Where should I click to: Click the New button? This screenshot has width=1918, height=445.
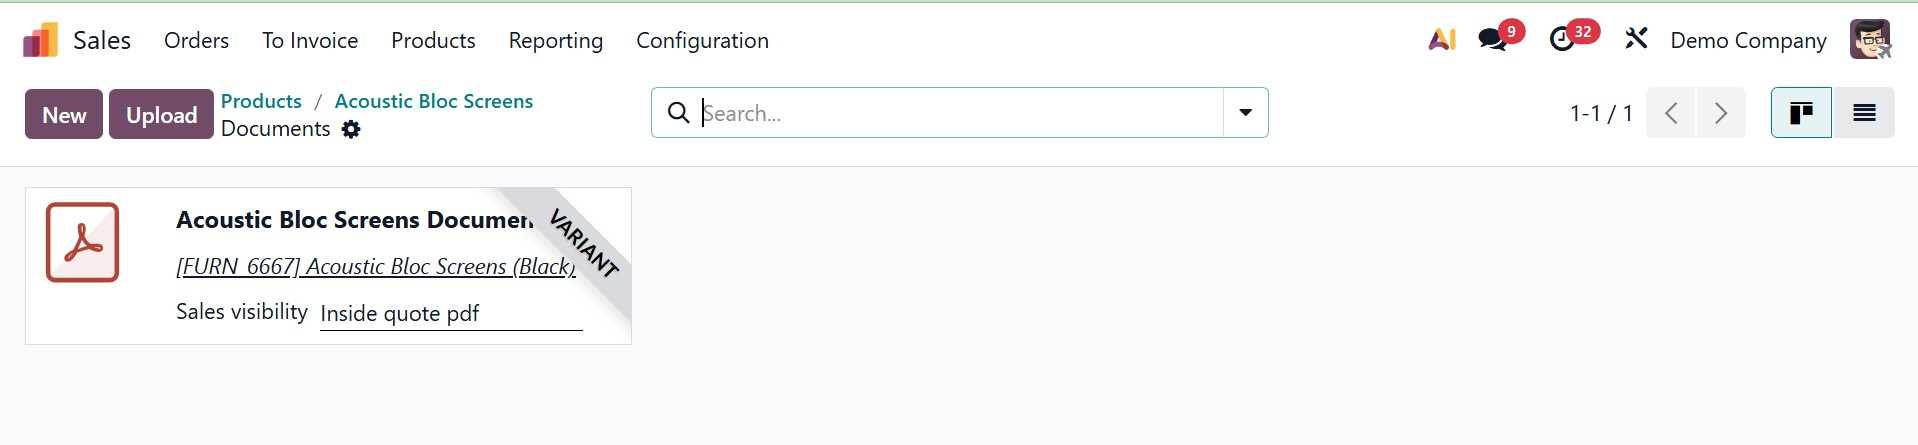(x=64, y=115)
